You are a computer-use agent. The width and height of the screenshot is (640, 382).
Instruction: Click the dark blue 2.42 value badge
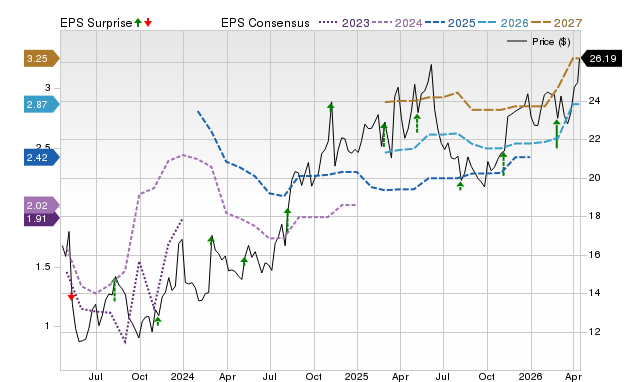pyautogui.click(x=42, y=158)
